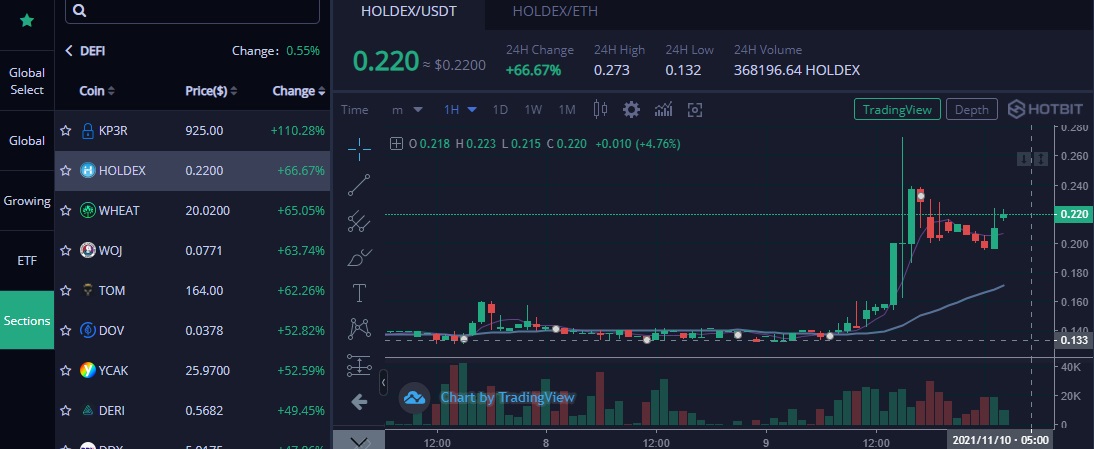The width and height of the screenshot is (1094, 449).
Task: Open the Chart by TradingView link
Action: click(507, 397)
